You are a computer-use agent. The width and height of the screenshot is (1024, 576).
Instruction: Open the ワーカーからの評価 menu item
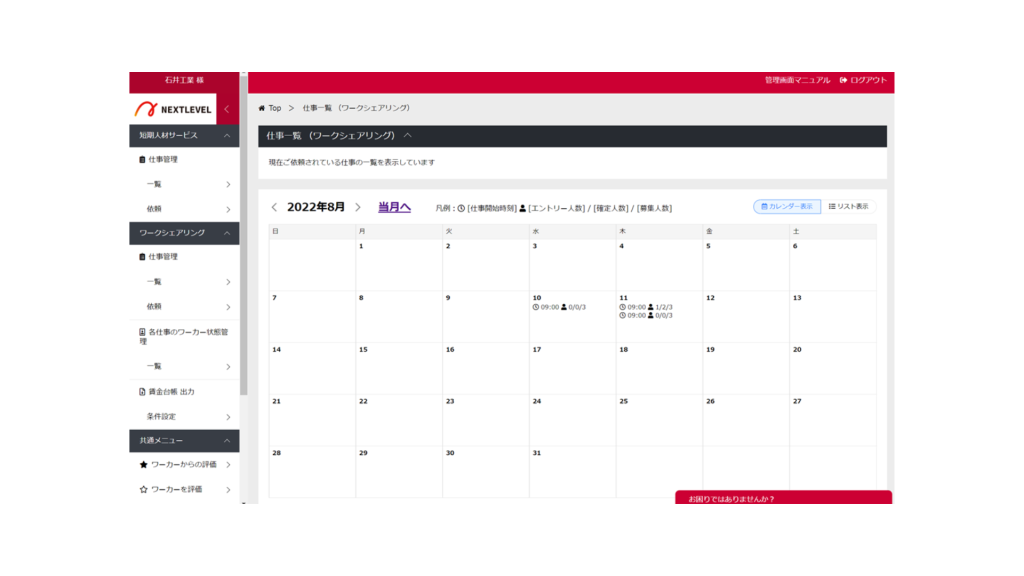184,465
